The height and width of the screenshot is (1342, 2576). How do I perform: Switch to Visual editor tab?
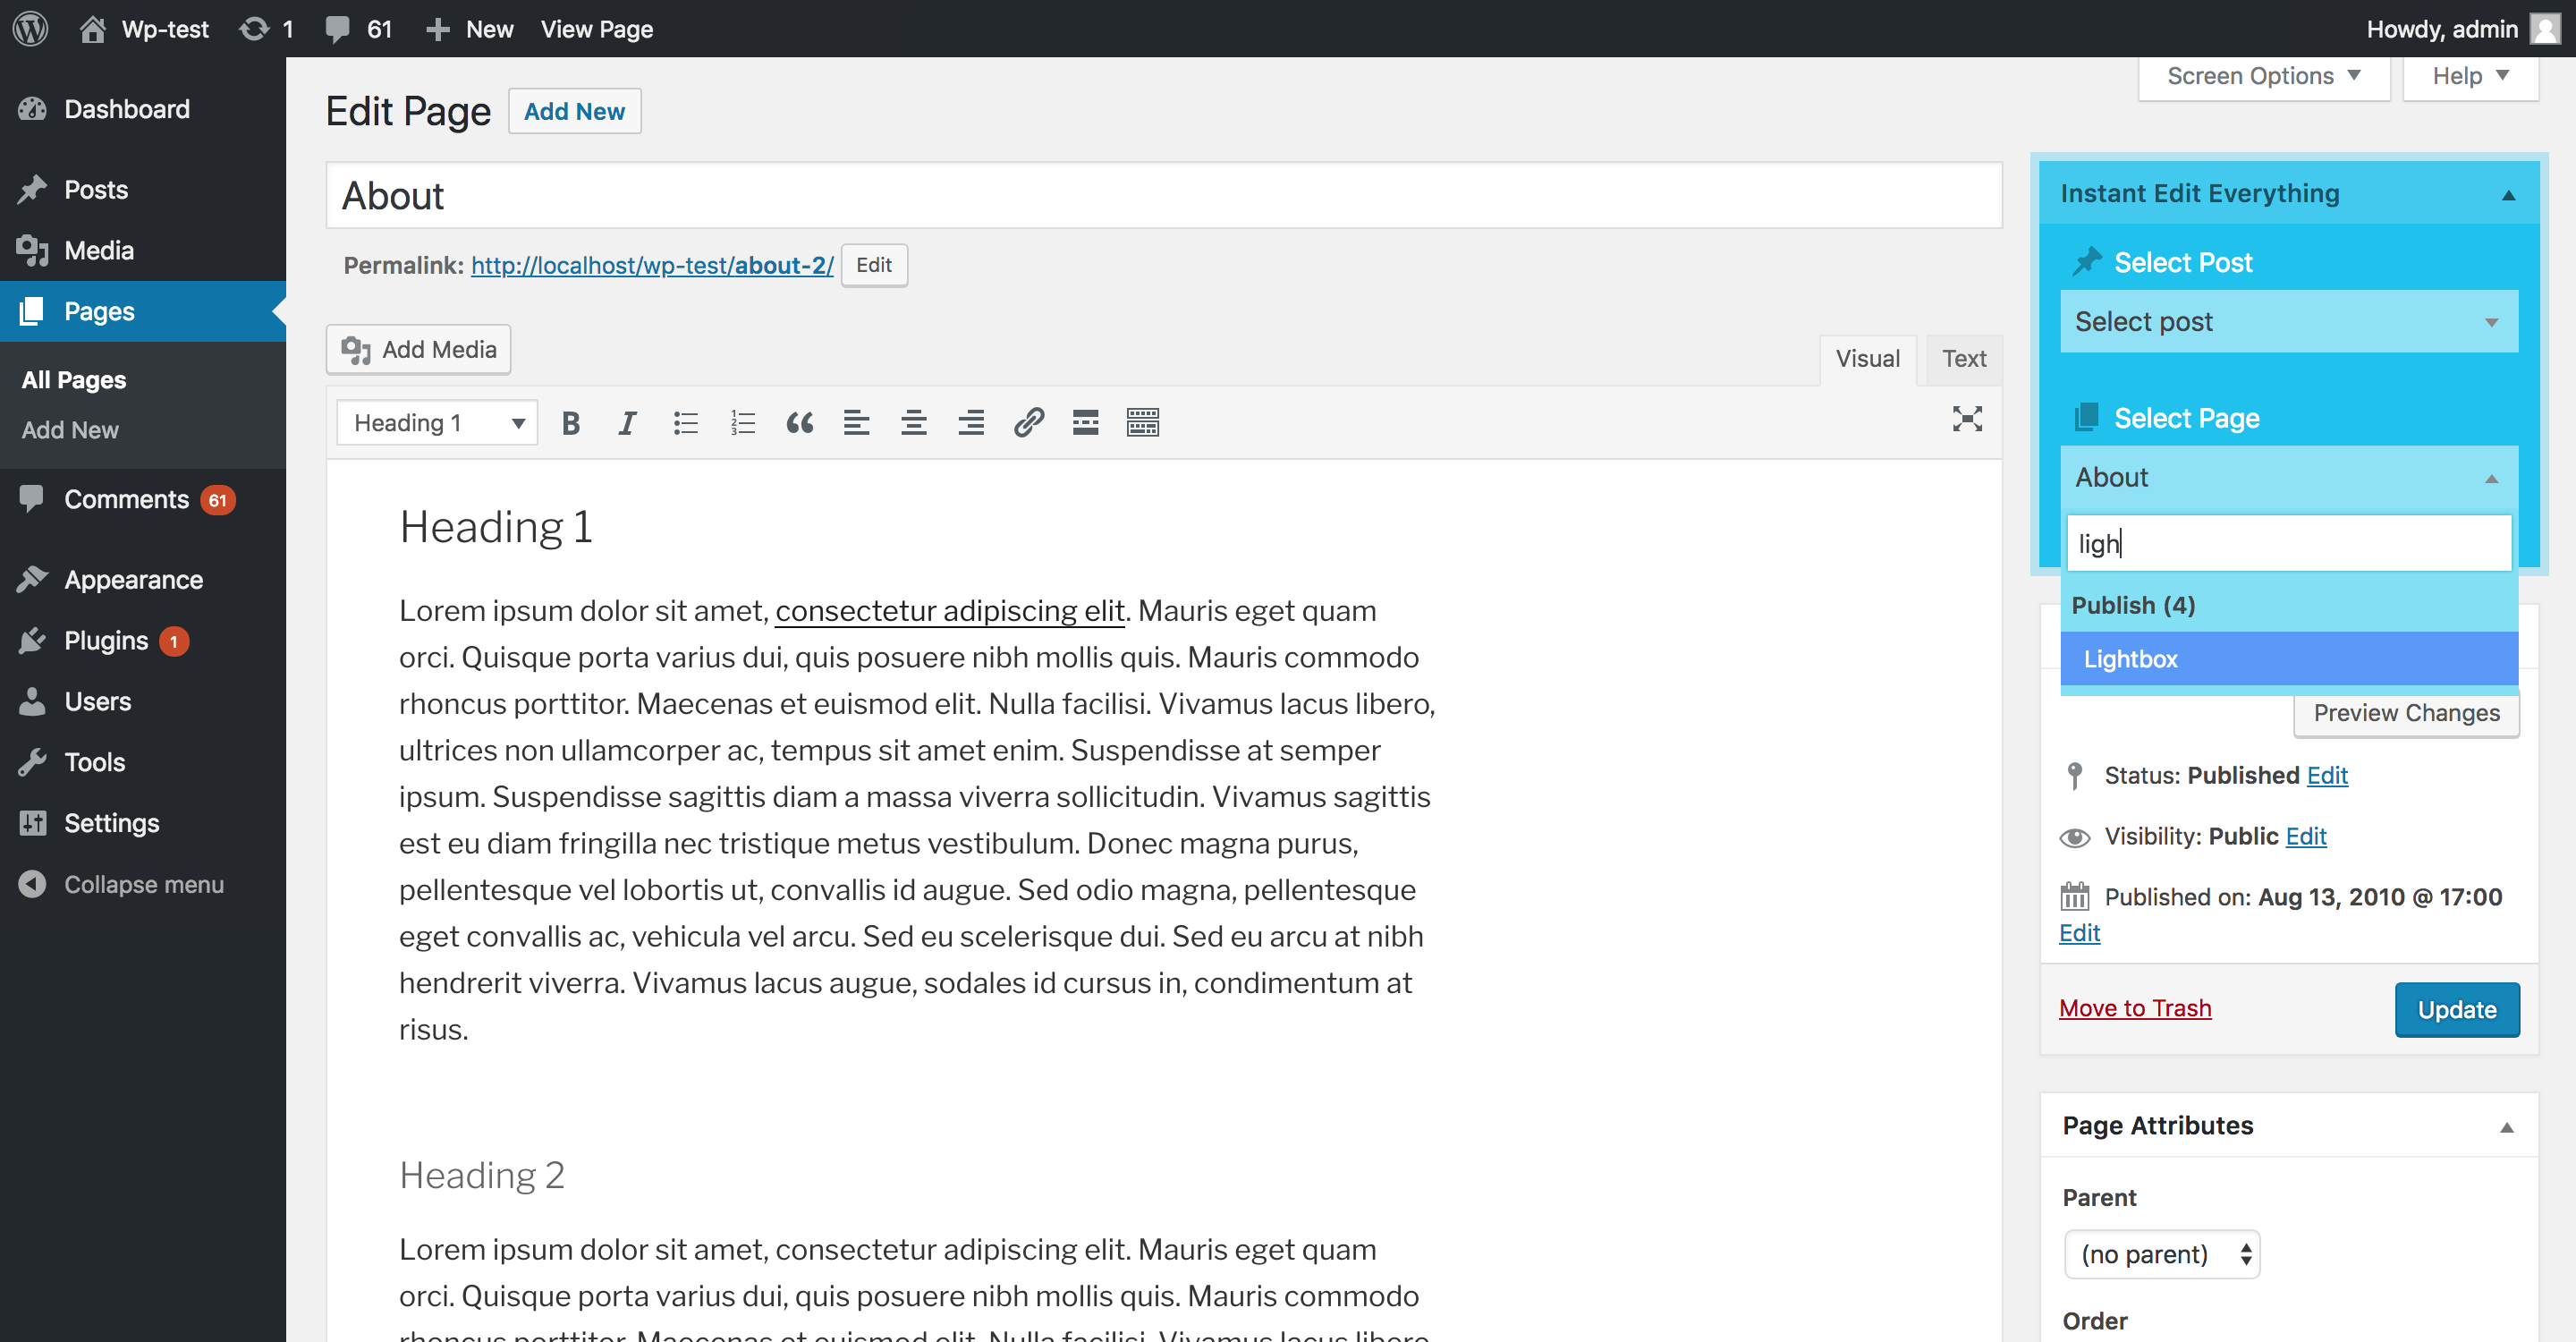pos(1868,358)
